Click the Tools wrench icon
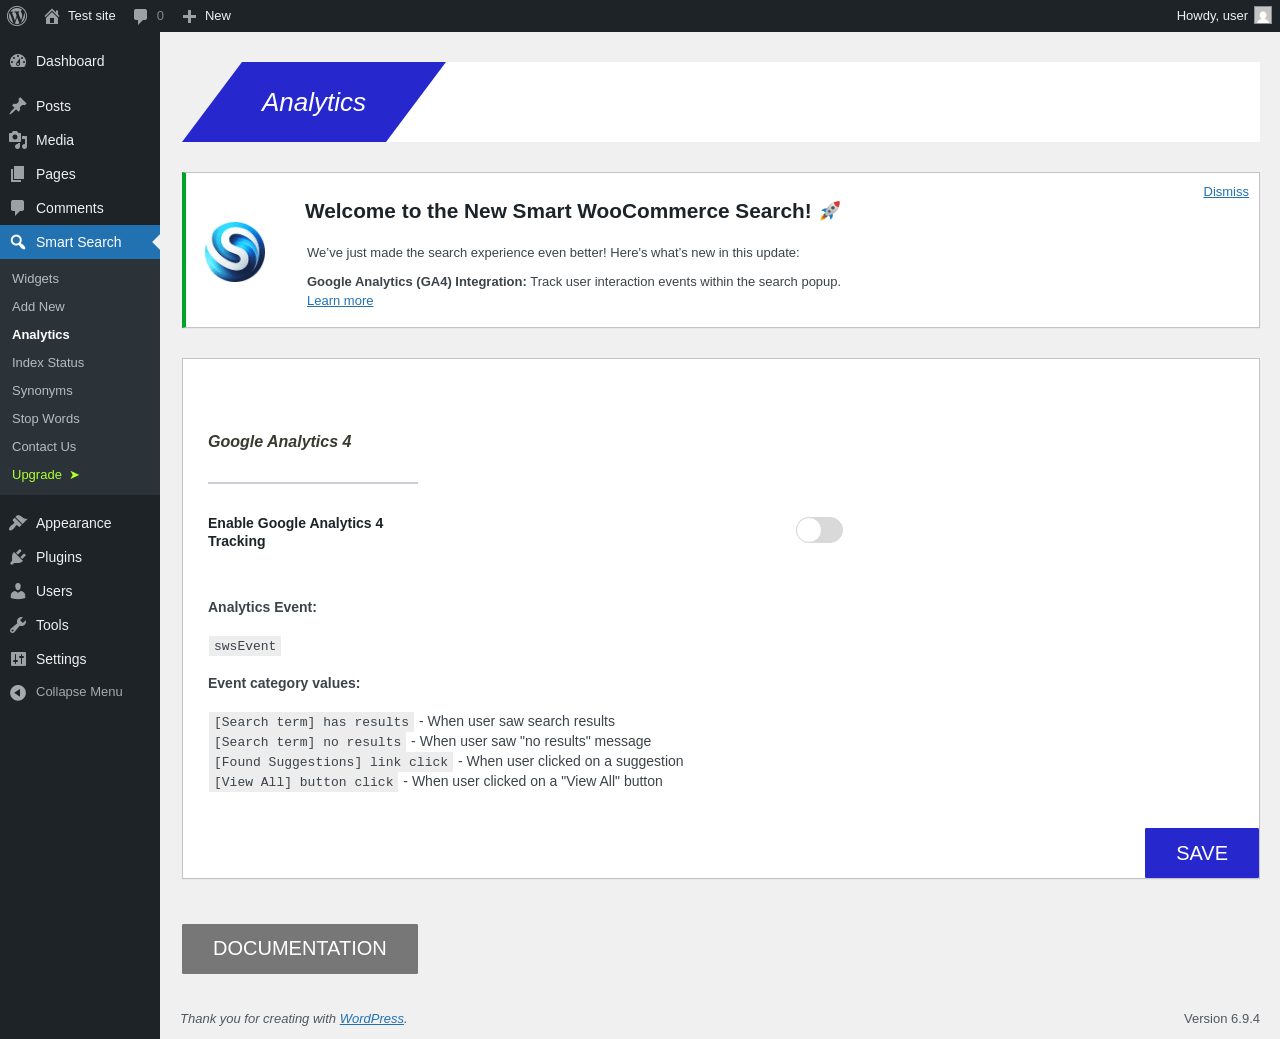Viewport: 1280px width, 1039px height. pyautogui.click(x=18, y=625)
